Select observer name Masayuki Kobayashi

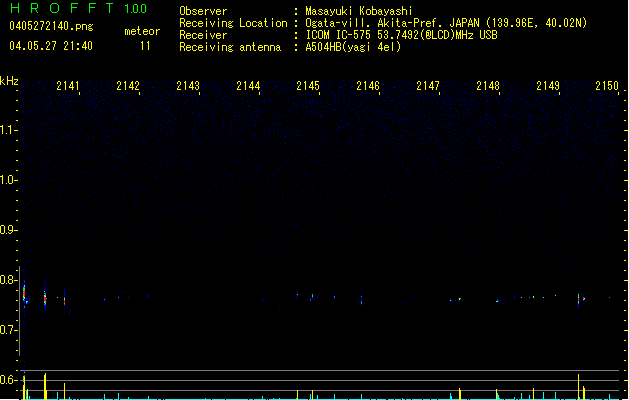click(359, 11)
